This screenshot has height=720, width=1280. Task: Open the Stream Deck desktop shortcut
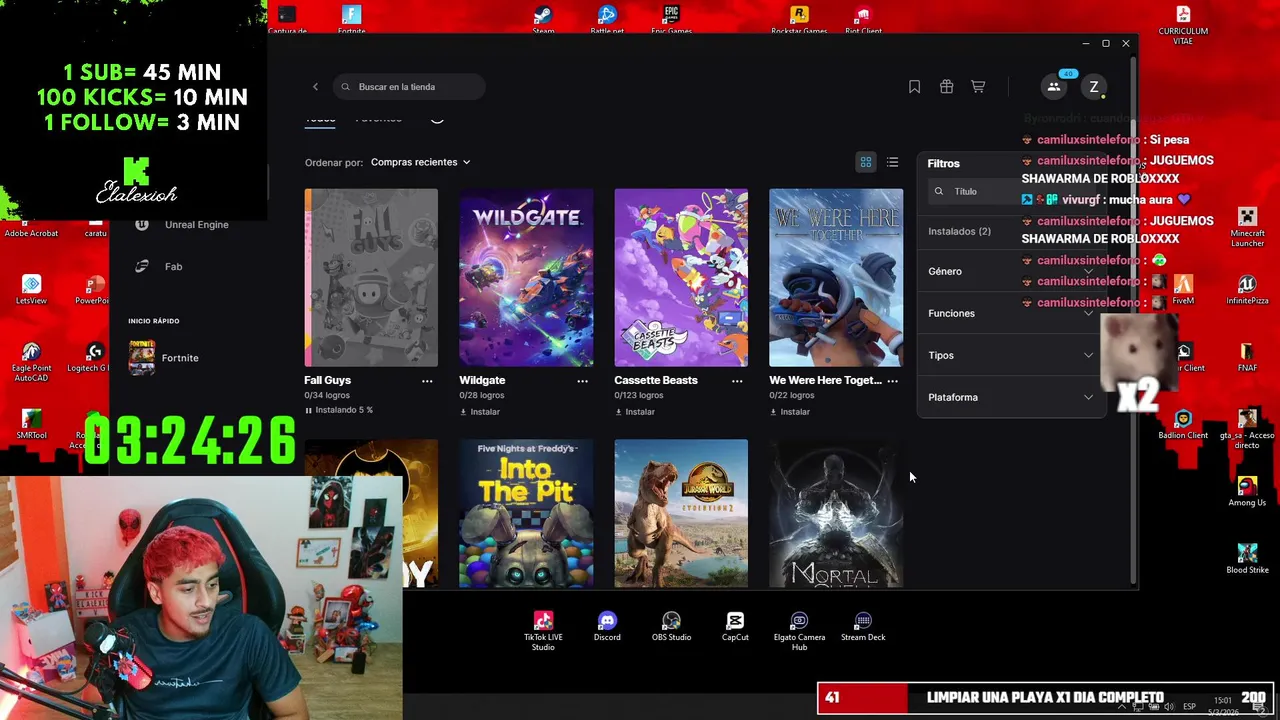tap(863, 626)
